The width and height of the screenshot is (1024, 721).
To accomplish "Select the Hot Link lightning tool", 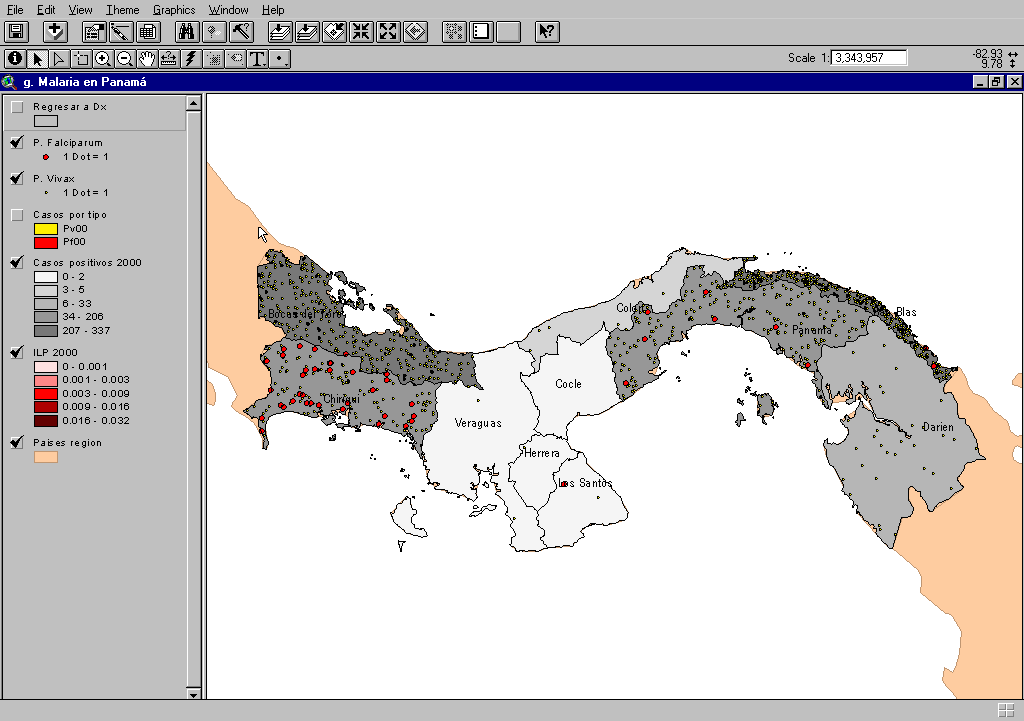I will [x=191, y=58].
